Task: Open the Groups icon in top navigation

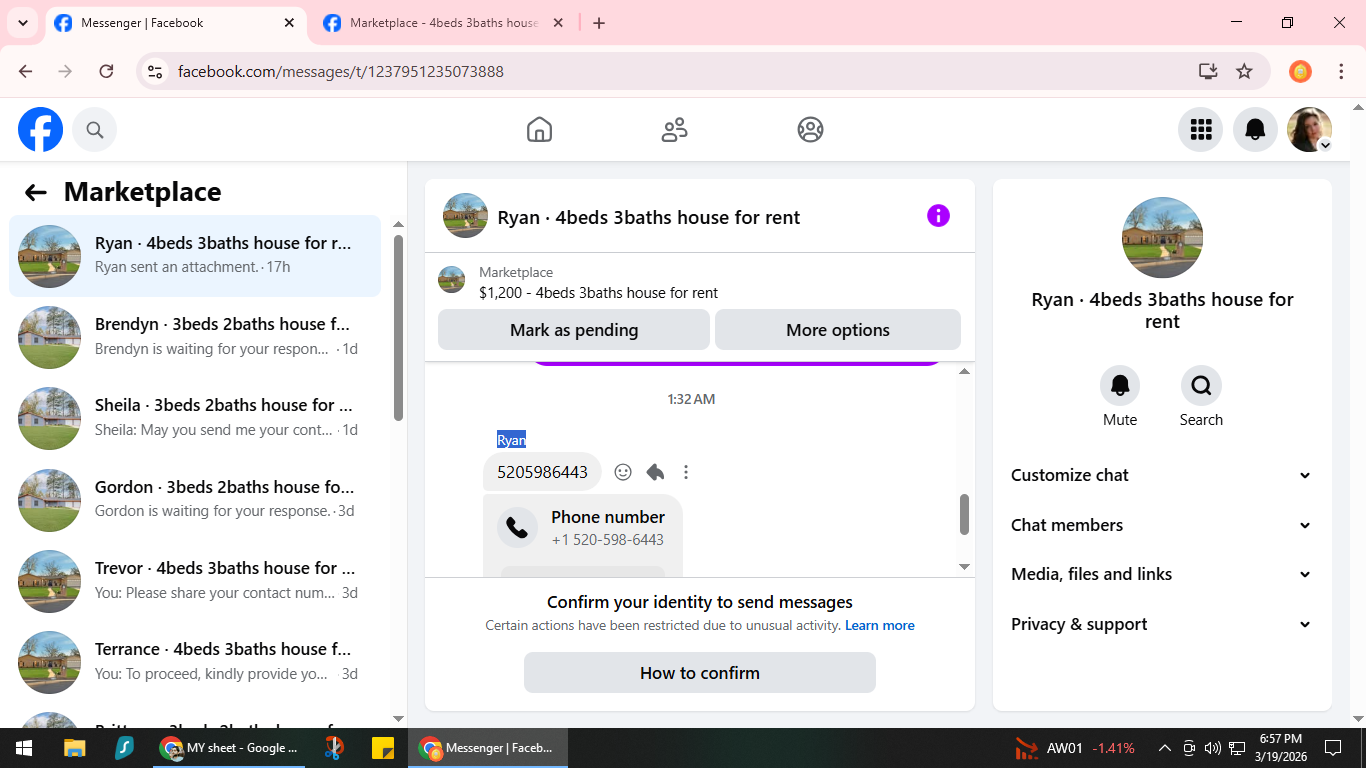Action: point(810,130)
